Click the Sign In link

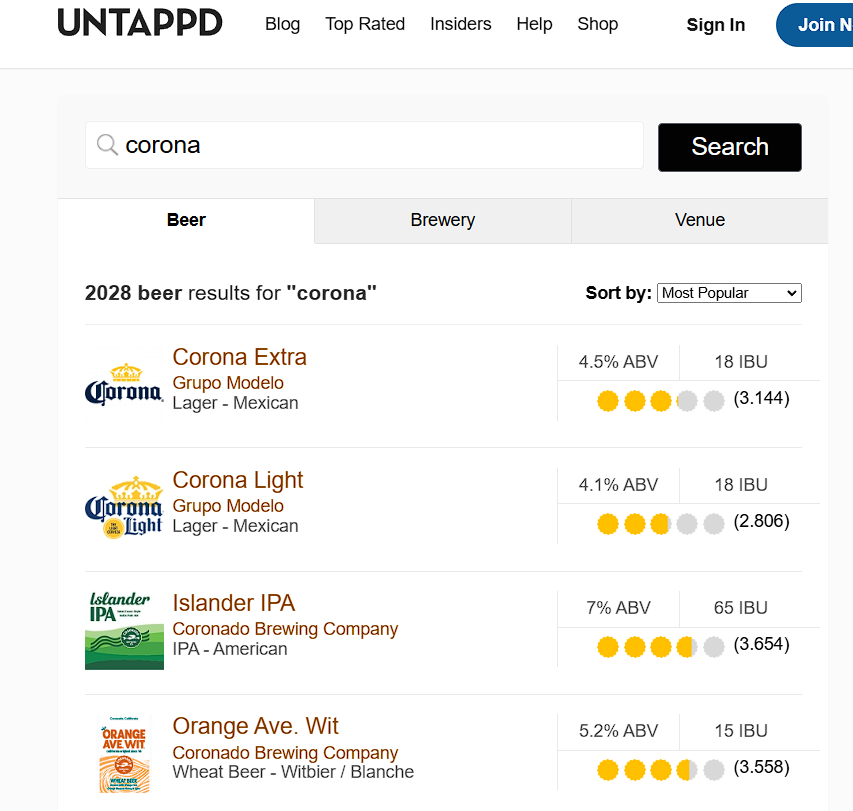point(715,25)
